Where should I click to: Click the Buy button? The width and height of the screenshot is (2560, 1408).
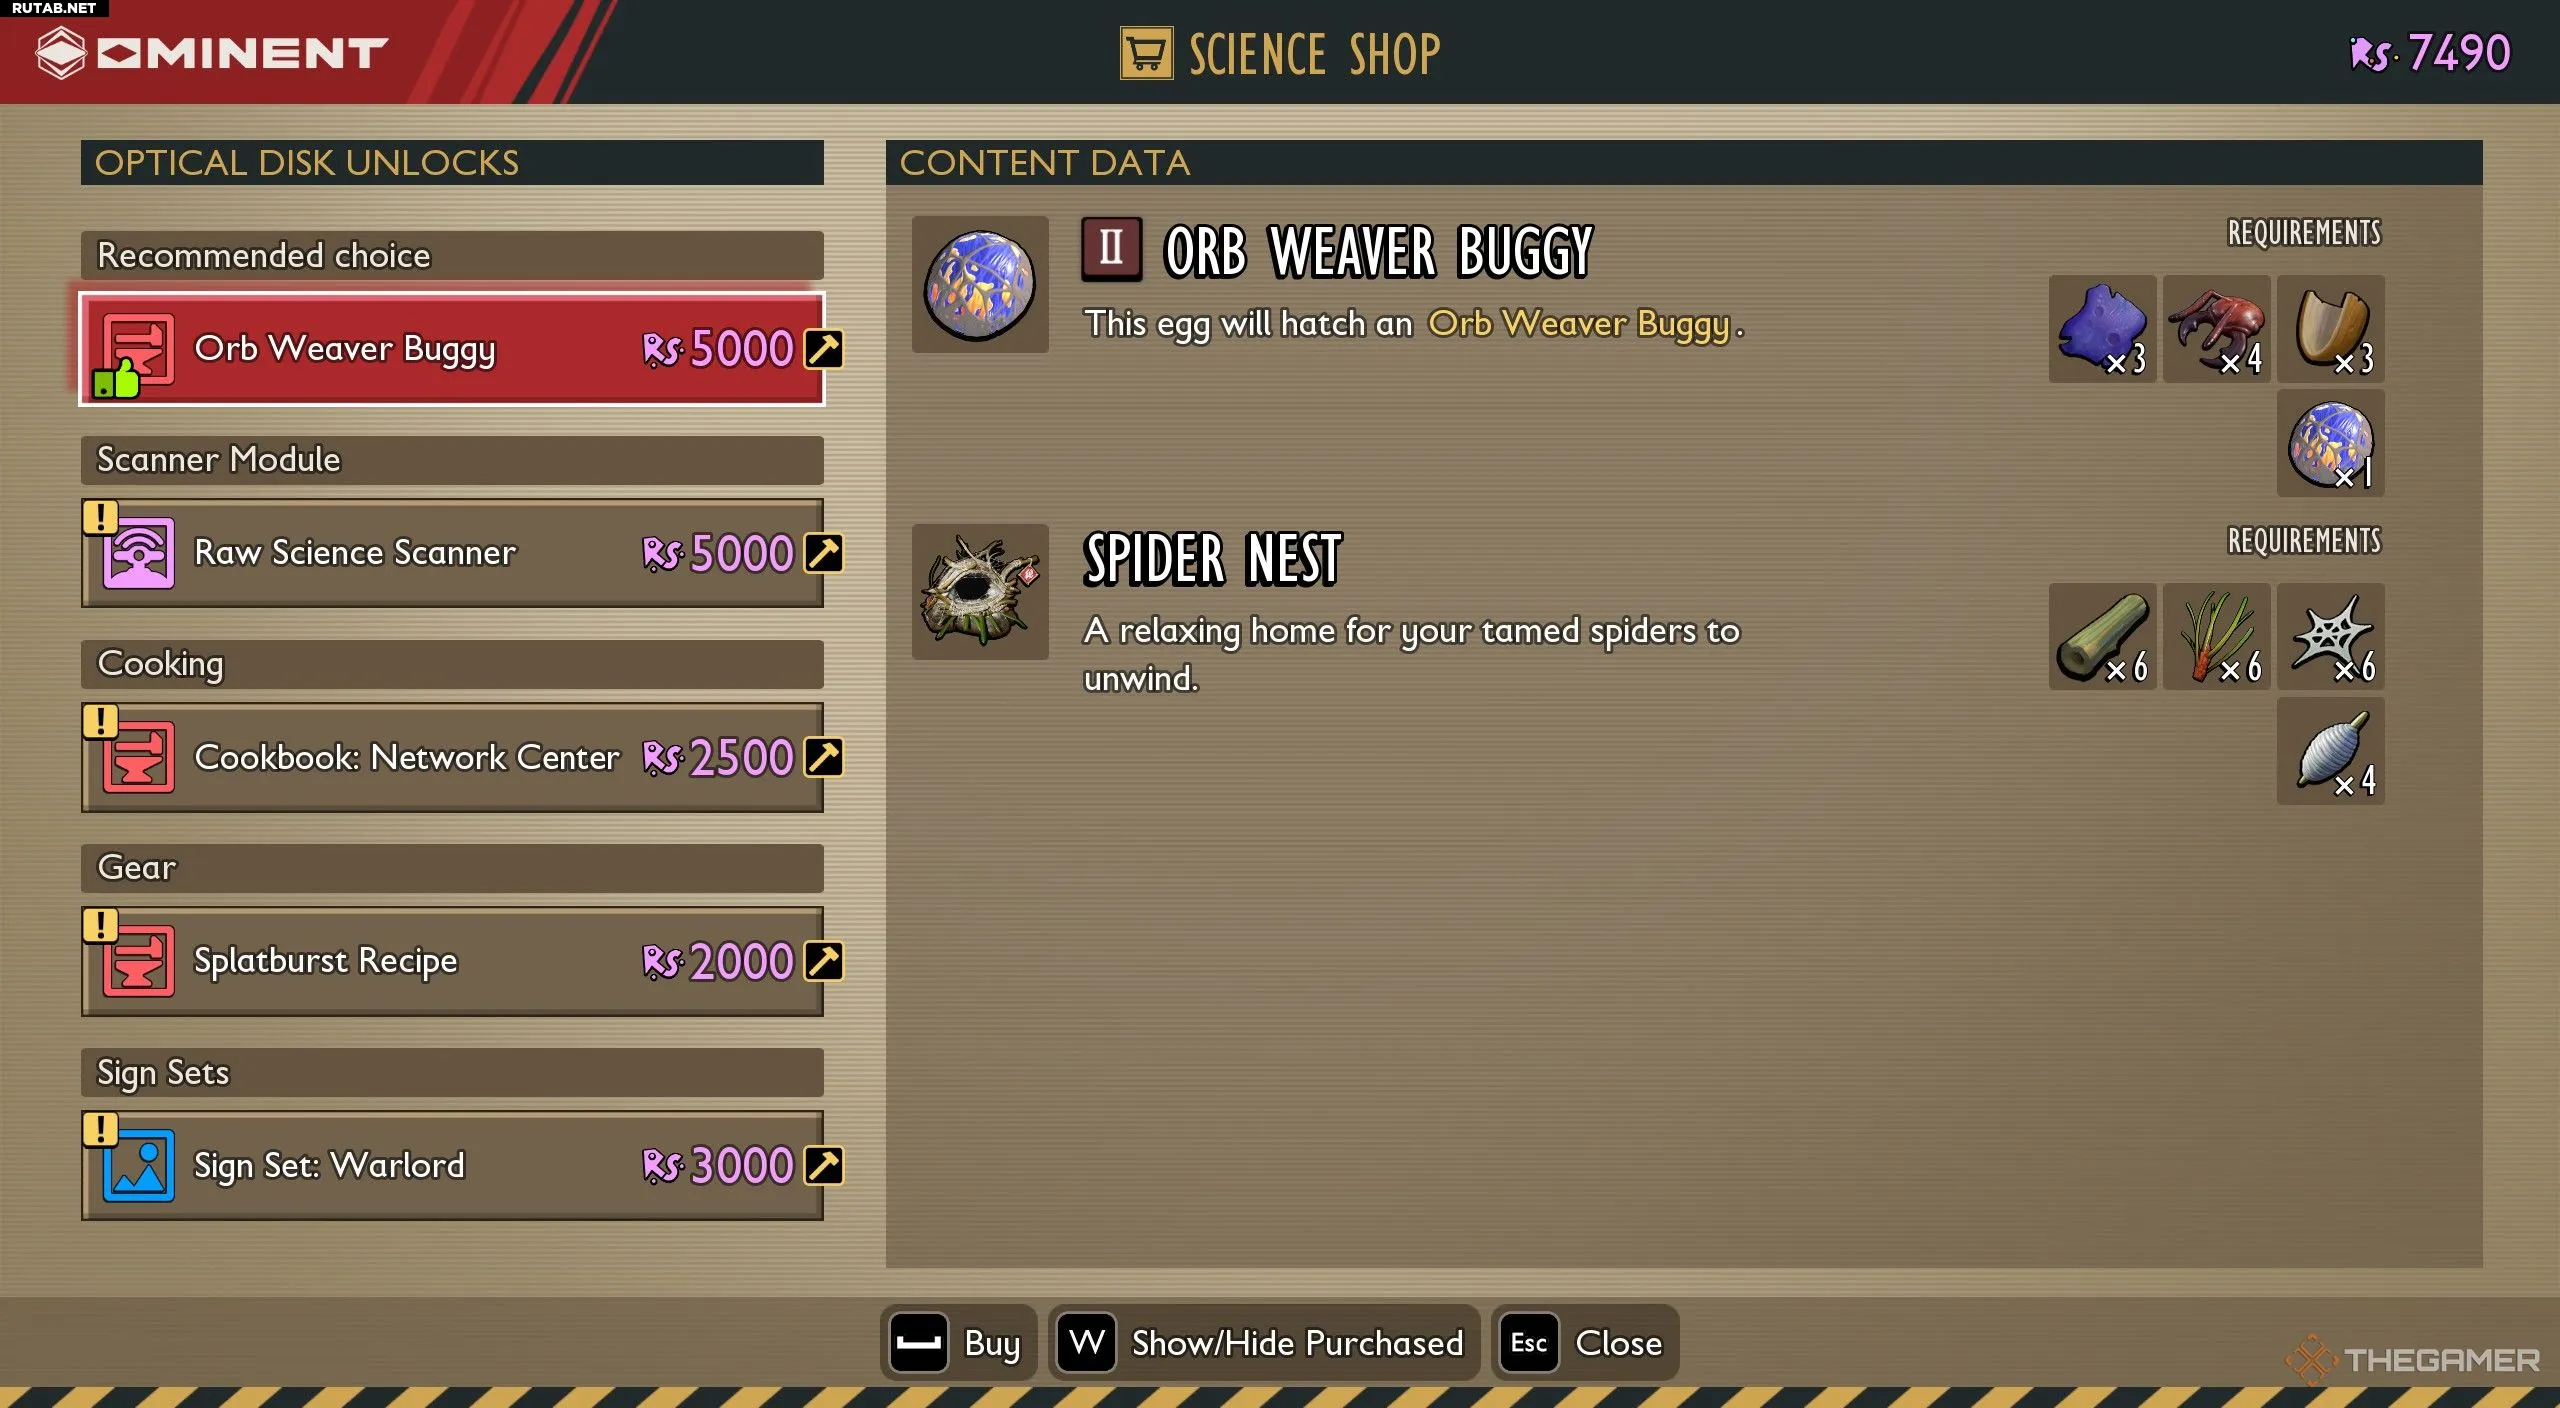(x=958, y=1343)
